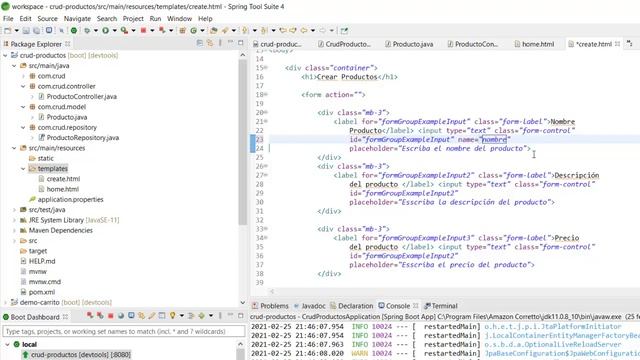This screenshot has height=360, width=640.
Task: Click the green Boot Dashboard icon in main toolbar
Action: [x=74, y=31]
